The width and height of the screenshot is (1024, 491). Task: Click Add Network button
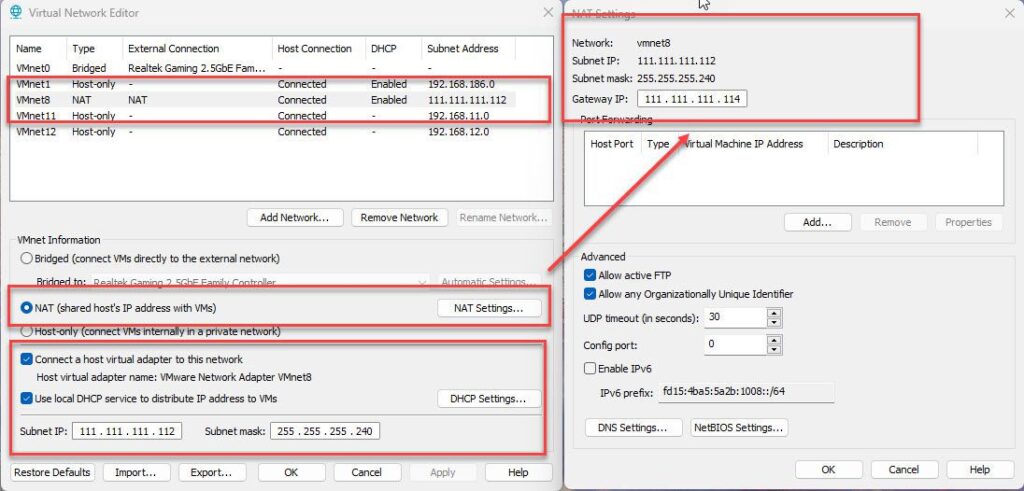[x=295, y=217]
